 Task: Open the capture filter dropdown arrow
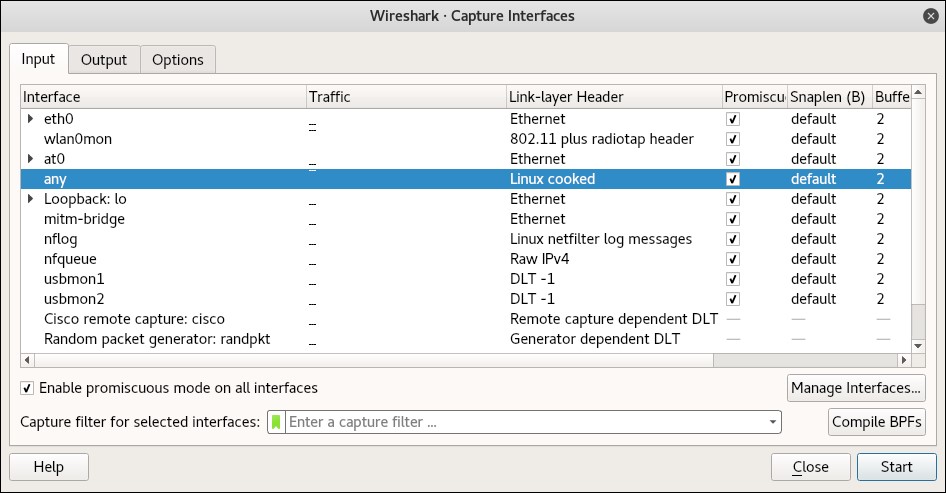click(x=772, y=422)
